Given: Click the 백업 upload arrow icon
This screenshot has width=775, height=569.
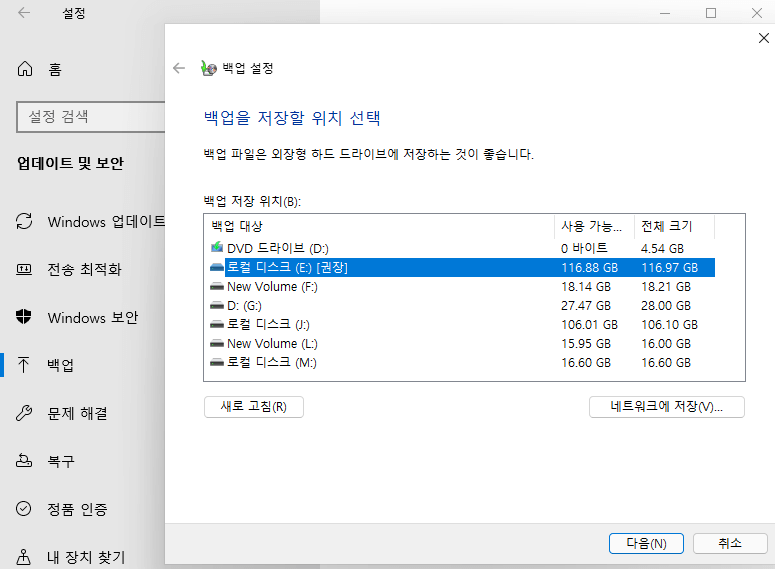Looking at the screenshot, I should click(23, 365).
